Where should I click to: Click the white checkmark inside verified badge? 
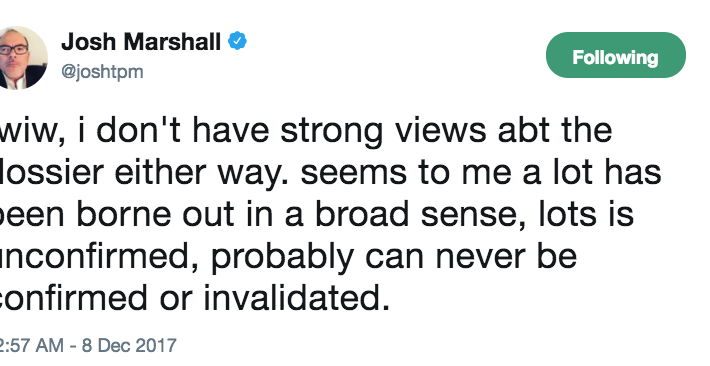[237, 41]
